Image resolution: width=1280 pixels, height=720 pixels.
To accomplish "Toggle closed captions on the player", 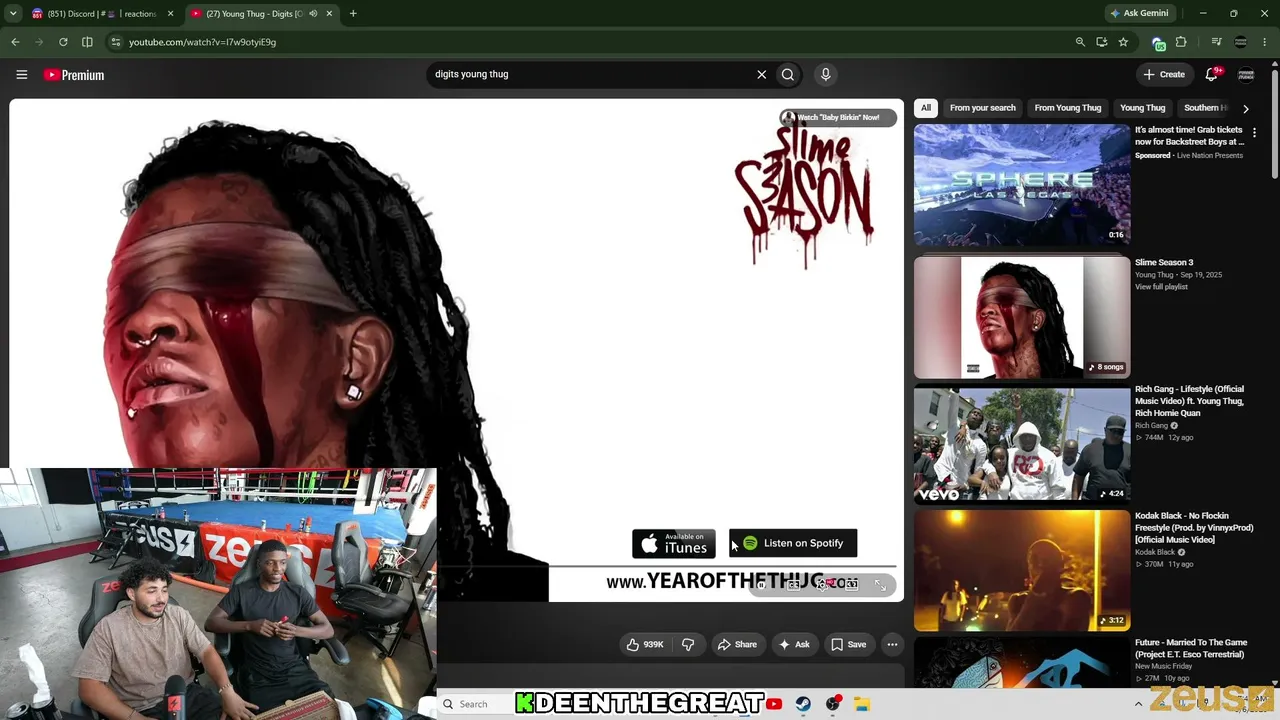I will 793,585.
